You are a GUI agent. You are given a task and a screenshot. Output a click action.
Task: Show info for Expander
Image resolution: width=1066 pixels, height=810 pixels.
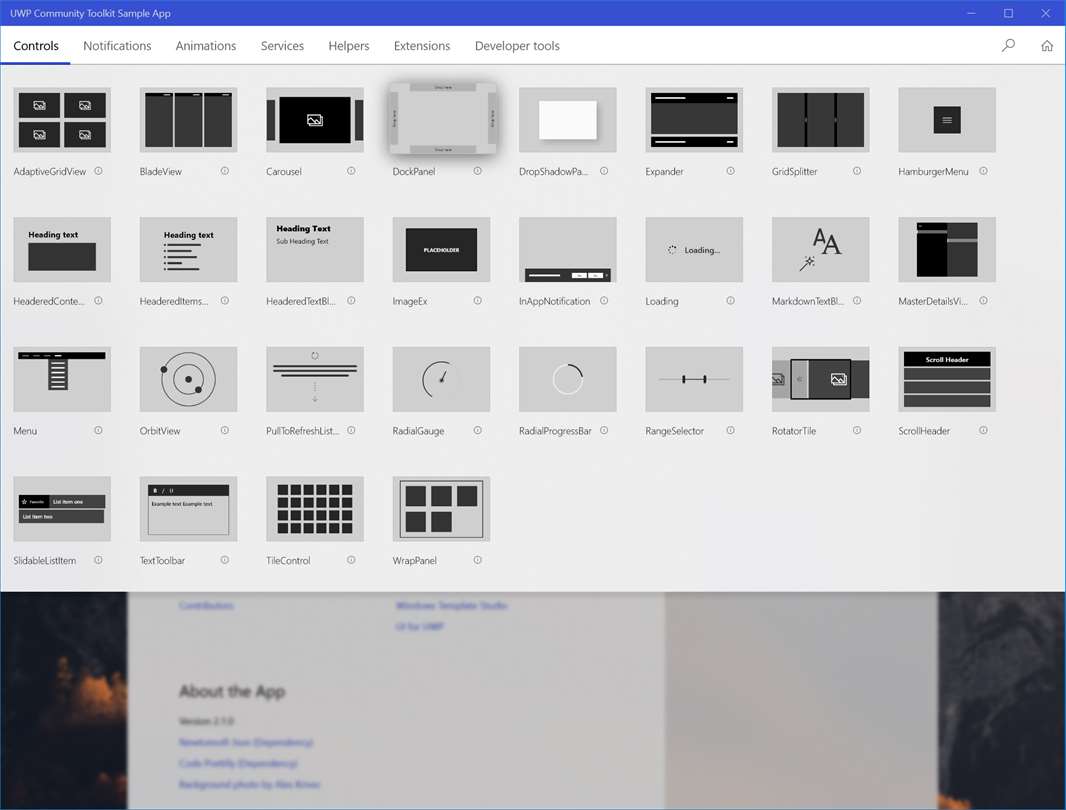click(731, 171)
